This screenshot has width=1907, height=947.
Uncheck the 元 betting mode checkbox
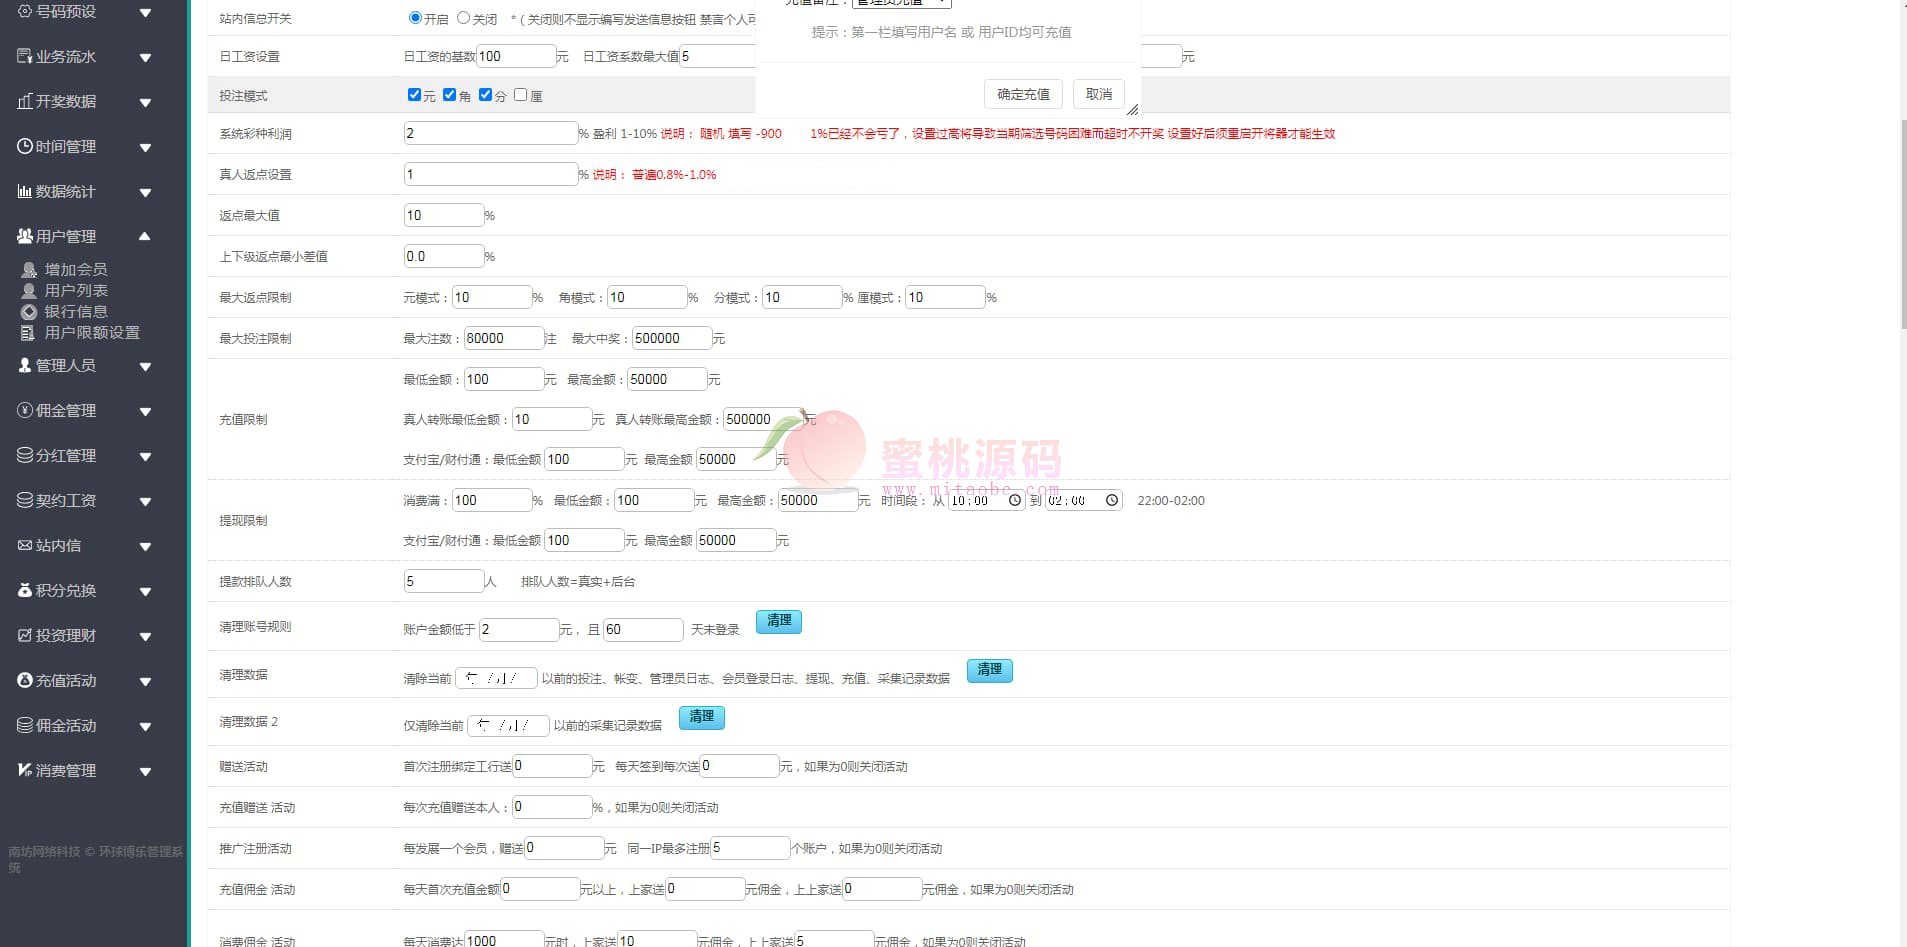click(x=414, y=95)
